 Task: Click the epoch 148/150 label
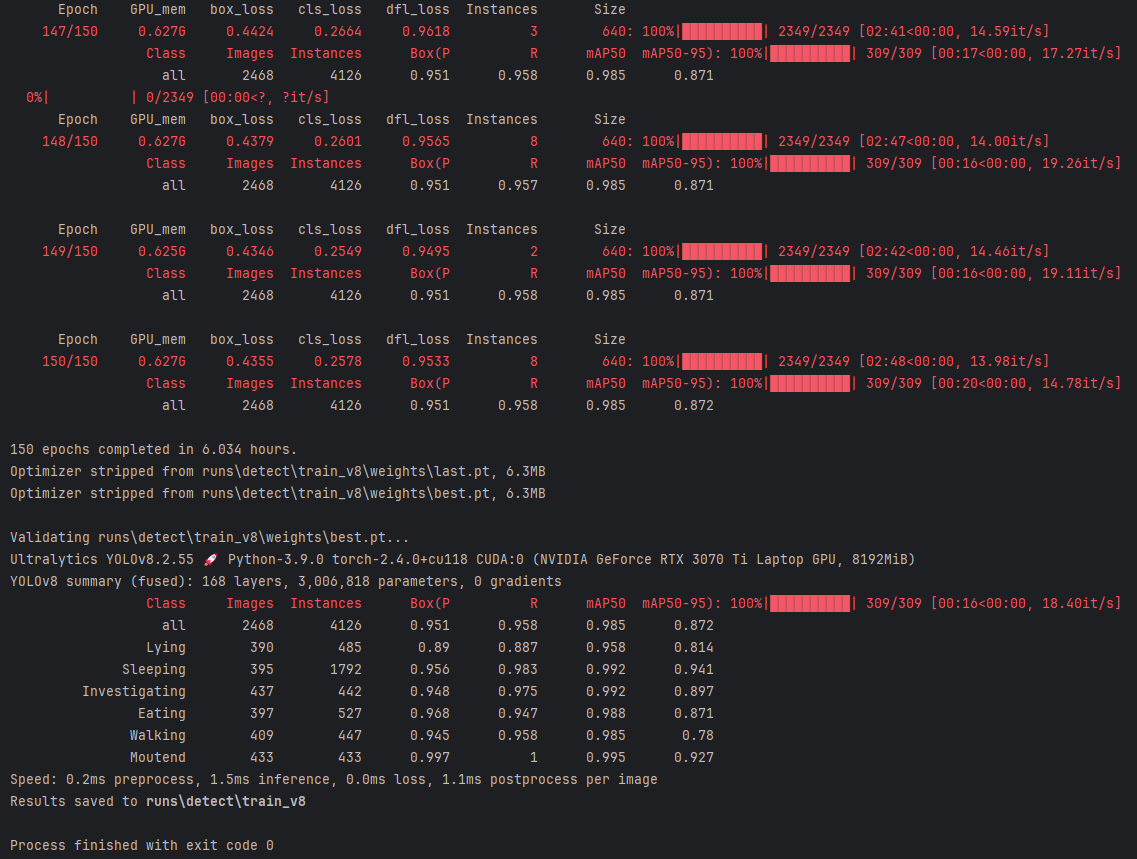(x=70, y=141)
